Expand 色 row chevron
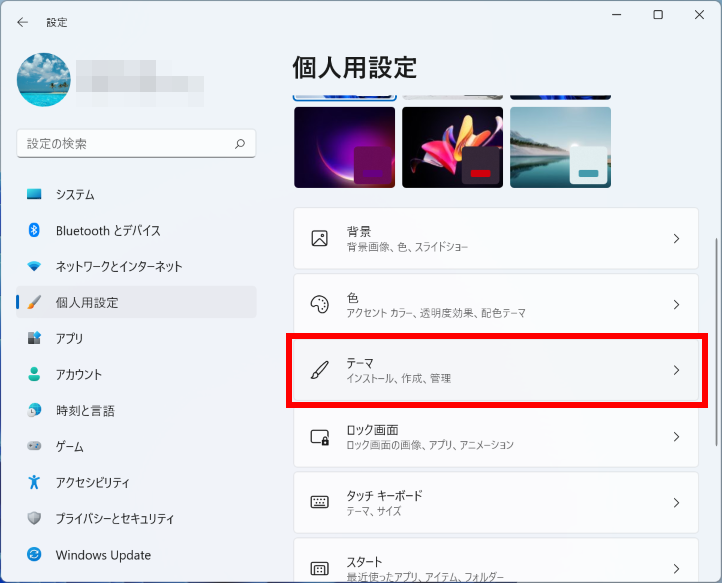 tap(676, 304)
